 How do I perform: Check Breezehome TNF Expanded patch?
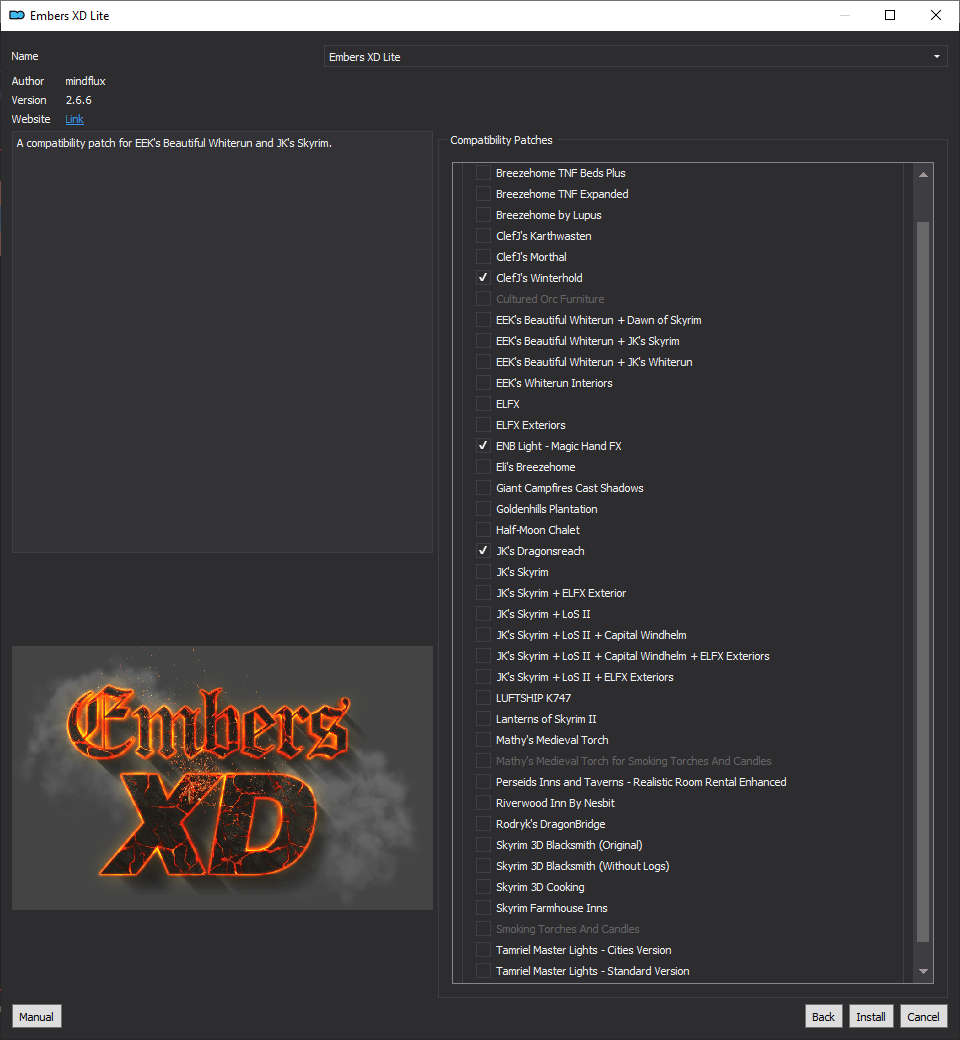484,194
